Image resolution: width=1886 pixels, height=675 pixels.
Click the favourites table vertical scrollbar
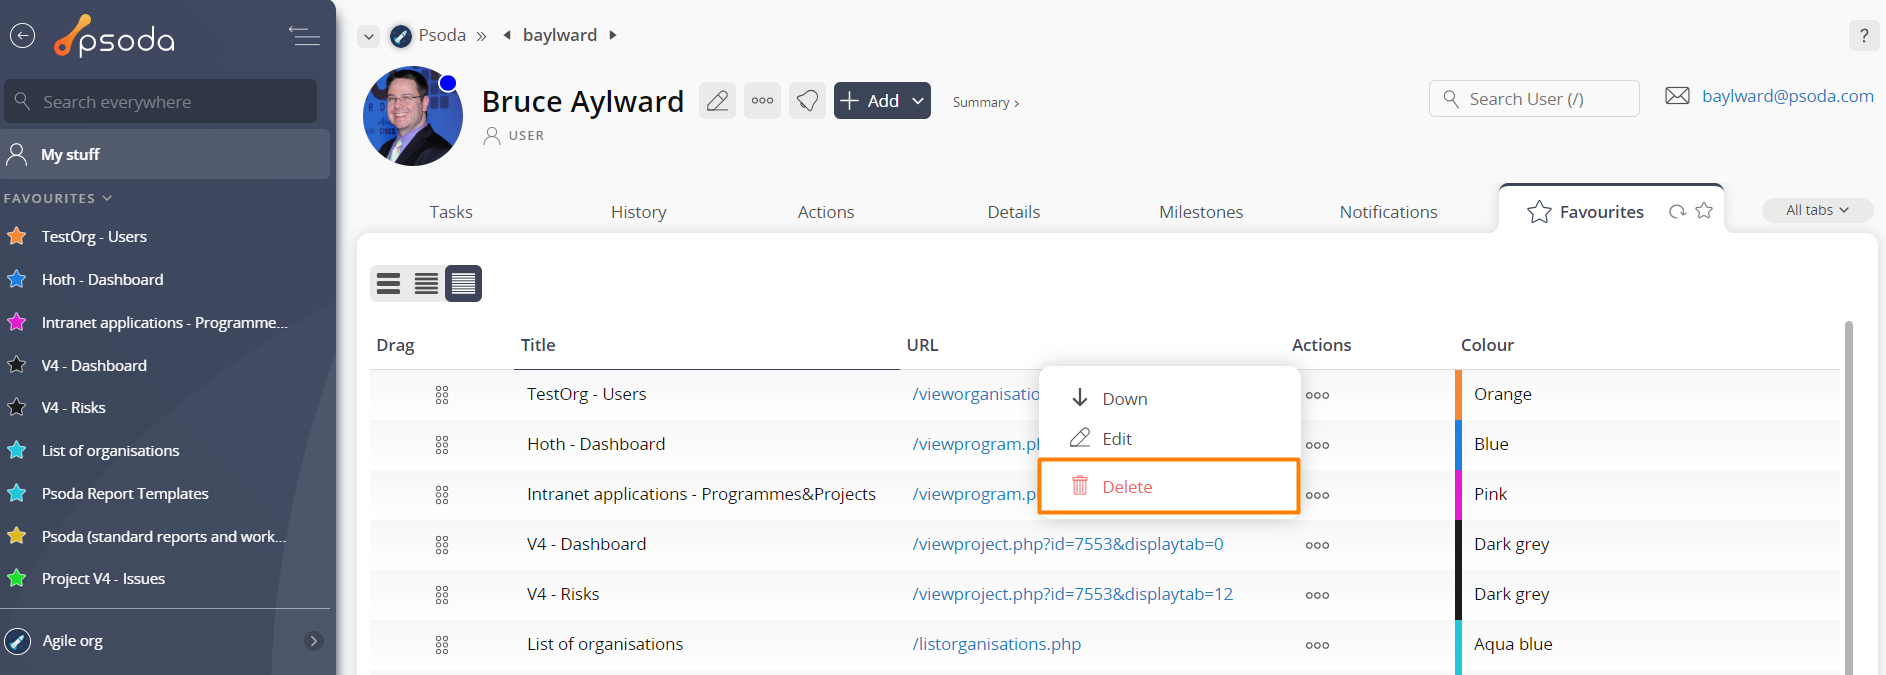(1849, 497)
